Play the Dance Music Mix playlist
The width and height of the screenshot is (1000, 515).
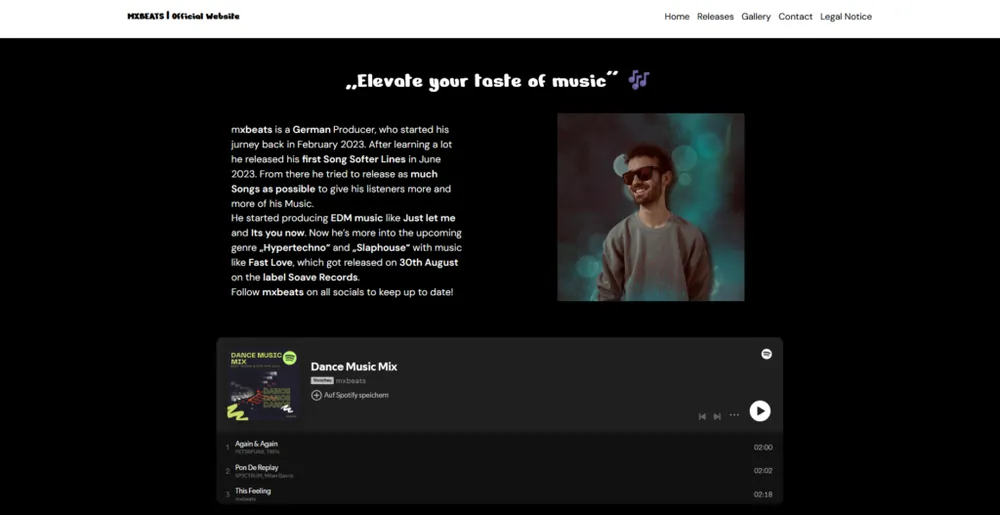coord(760,411)
